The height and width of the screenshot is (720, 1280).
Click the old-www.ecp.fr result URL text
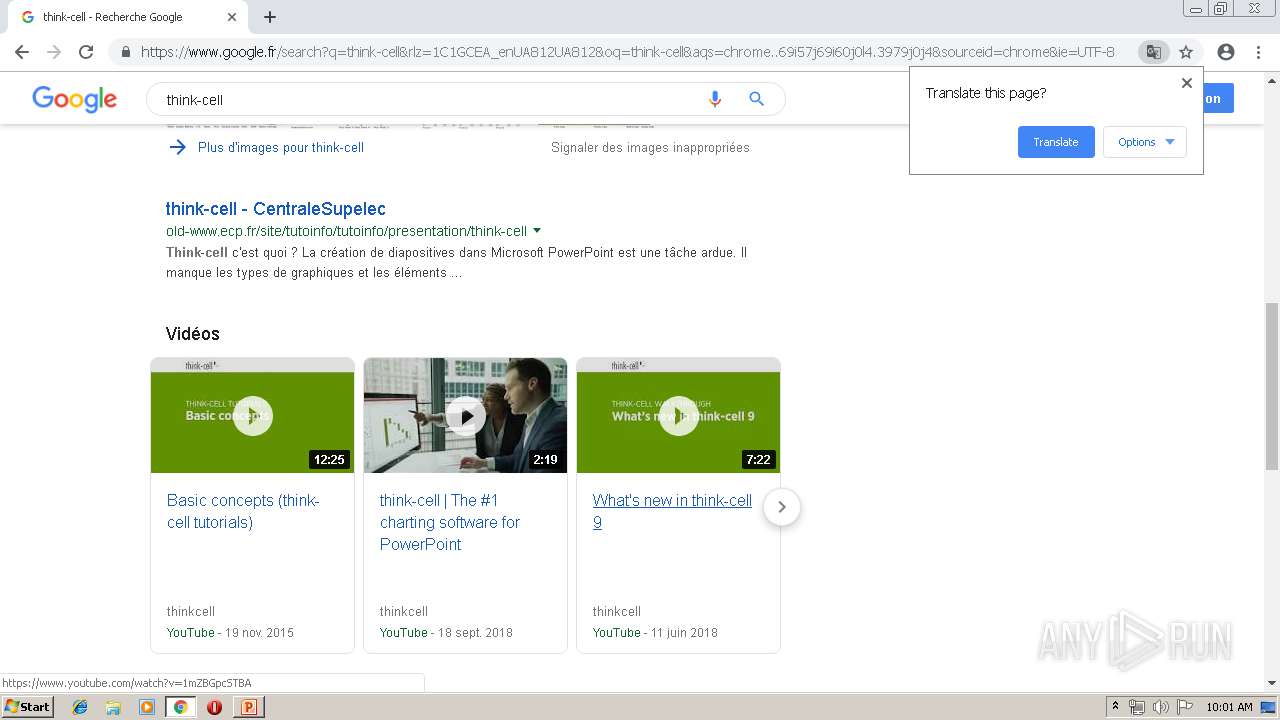[346, 231]
